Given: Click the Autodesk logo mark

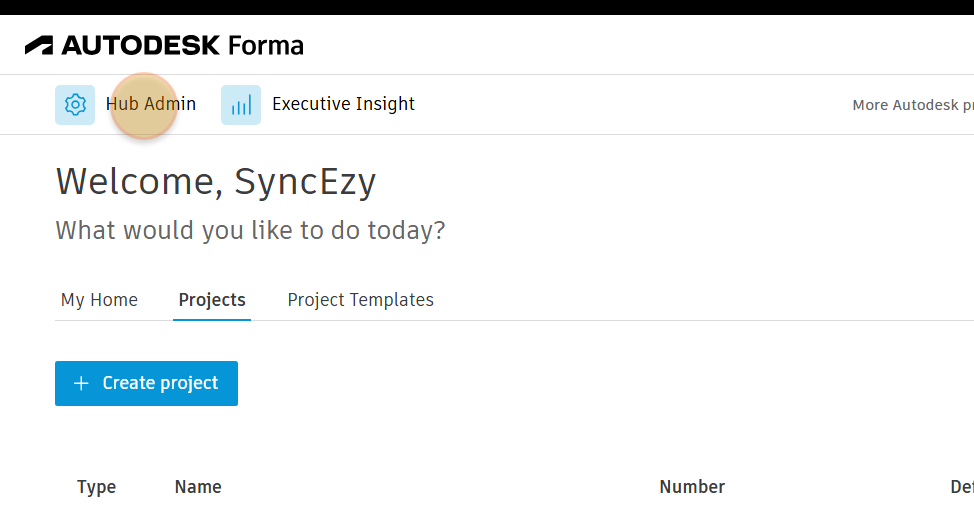Looking at the screenshot, I should point(40,45).
